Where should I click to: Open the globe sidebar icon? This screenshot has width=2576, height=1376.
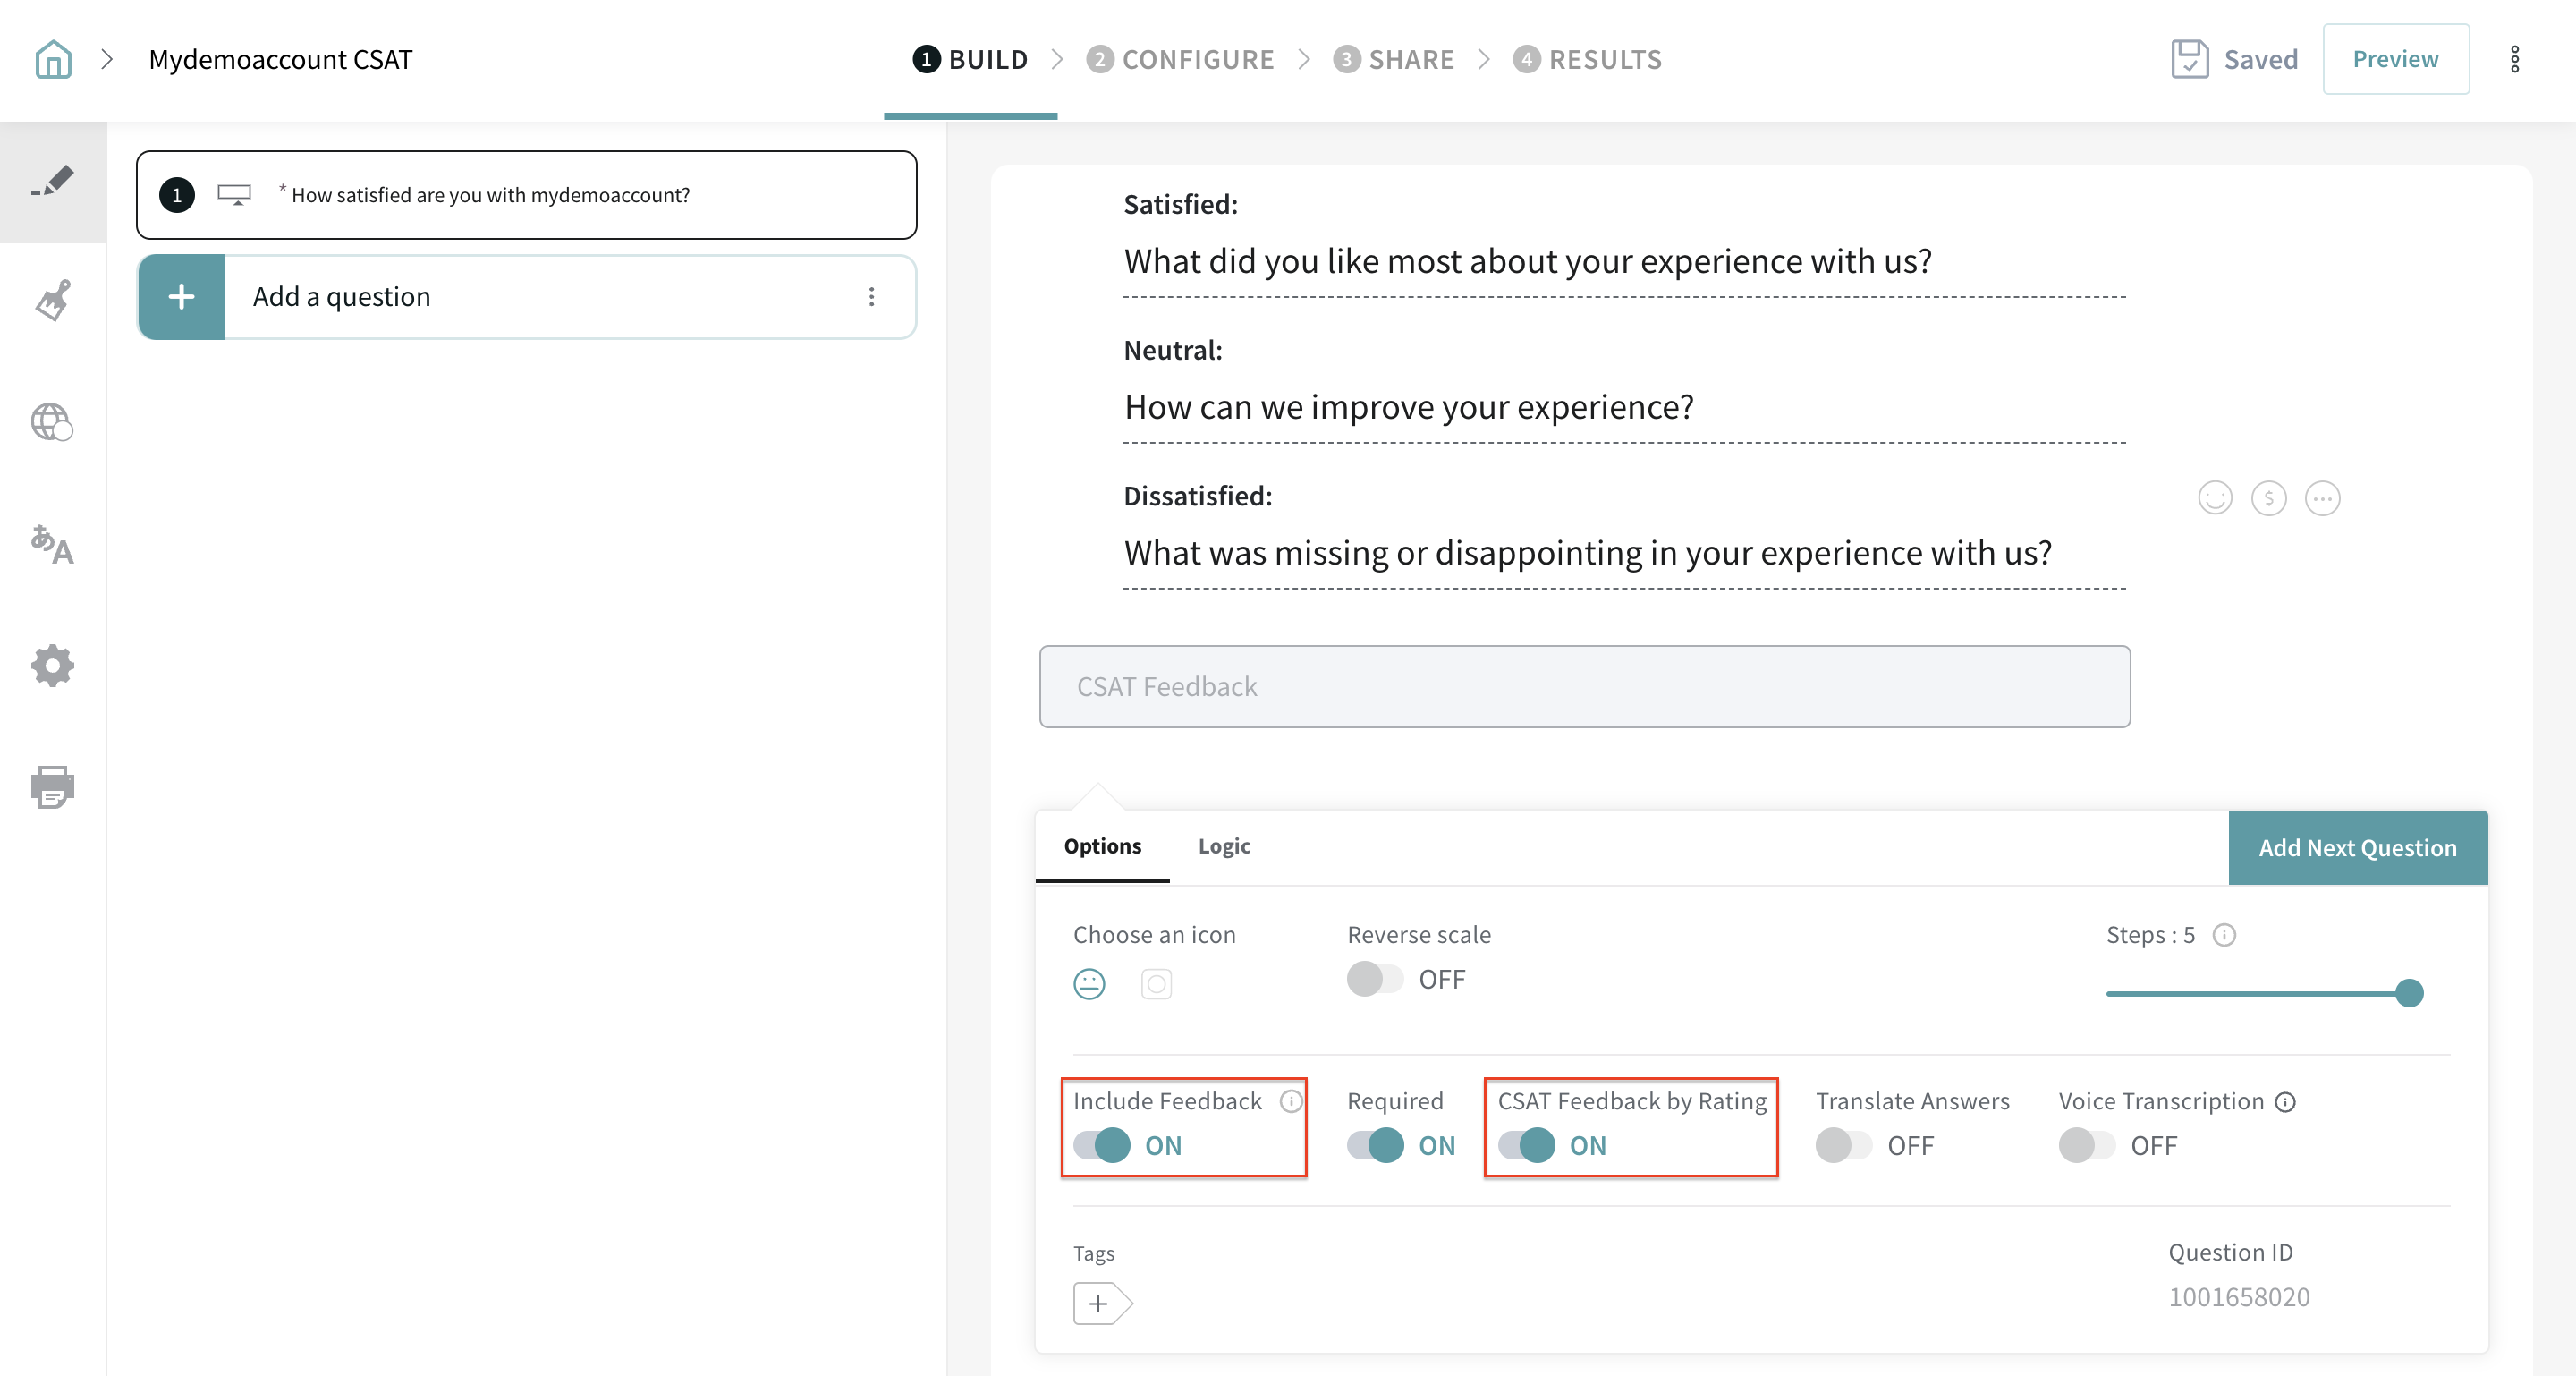[53, 422]
